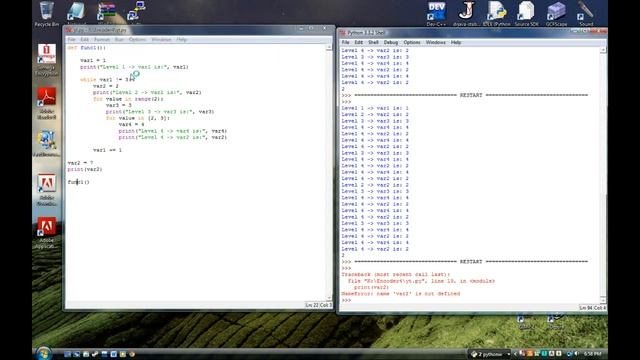Open the Dev-C++ desktop shortcut
The image size is (640, 360).
pyautogui.click(x=436, y=13)
